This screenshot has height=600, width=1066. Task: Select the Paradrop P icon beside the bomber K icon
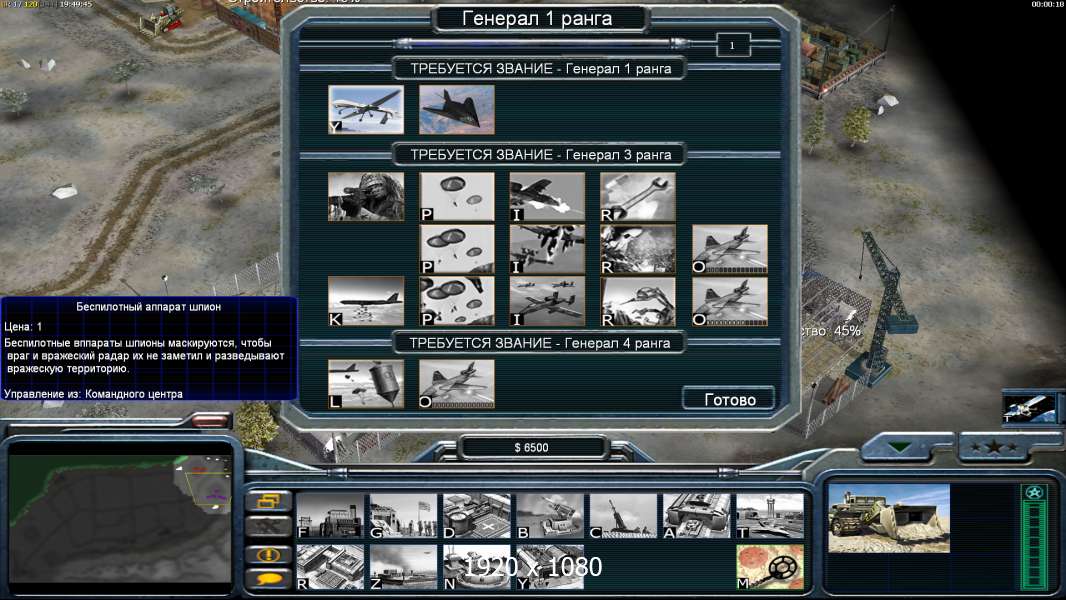457,301
